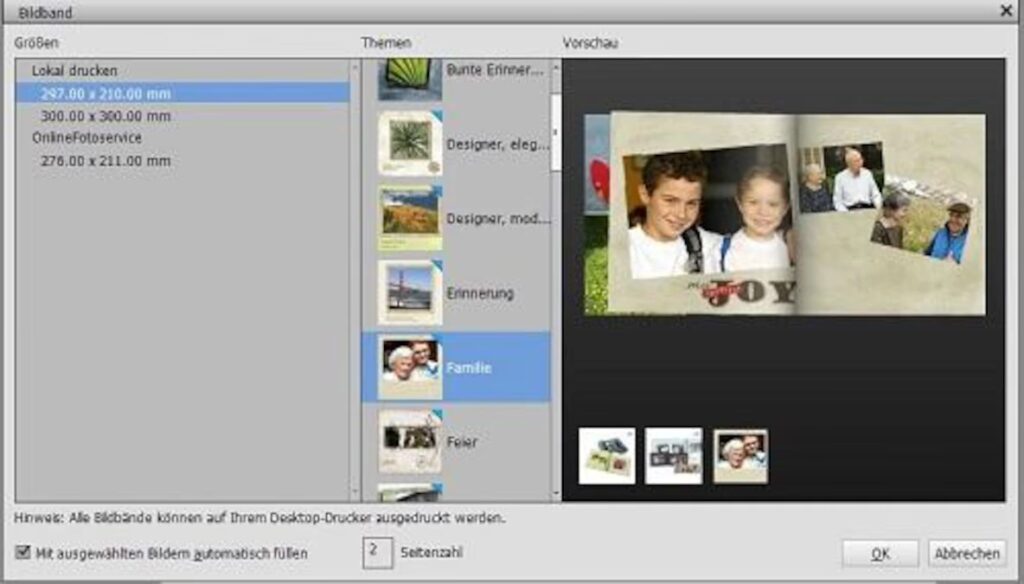Open second preview thumbnail with dark frame

pyautogui.click(x=673, y=456)
